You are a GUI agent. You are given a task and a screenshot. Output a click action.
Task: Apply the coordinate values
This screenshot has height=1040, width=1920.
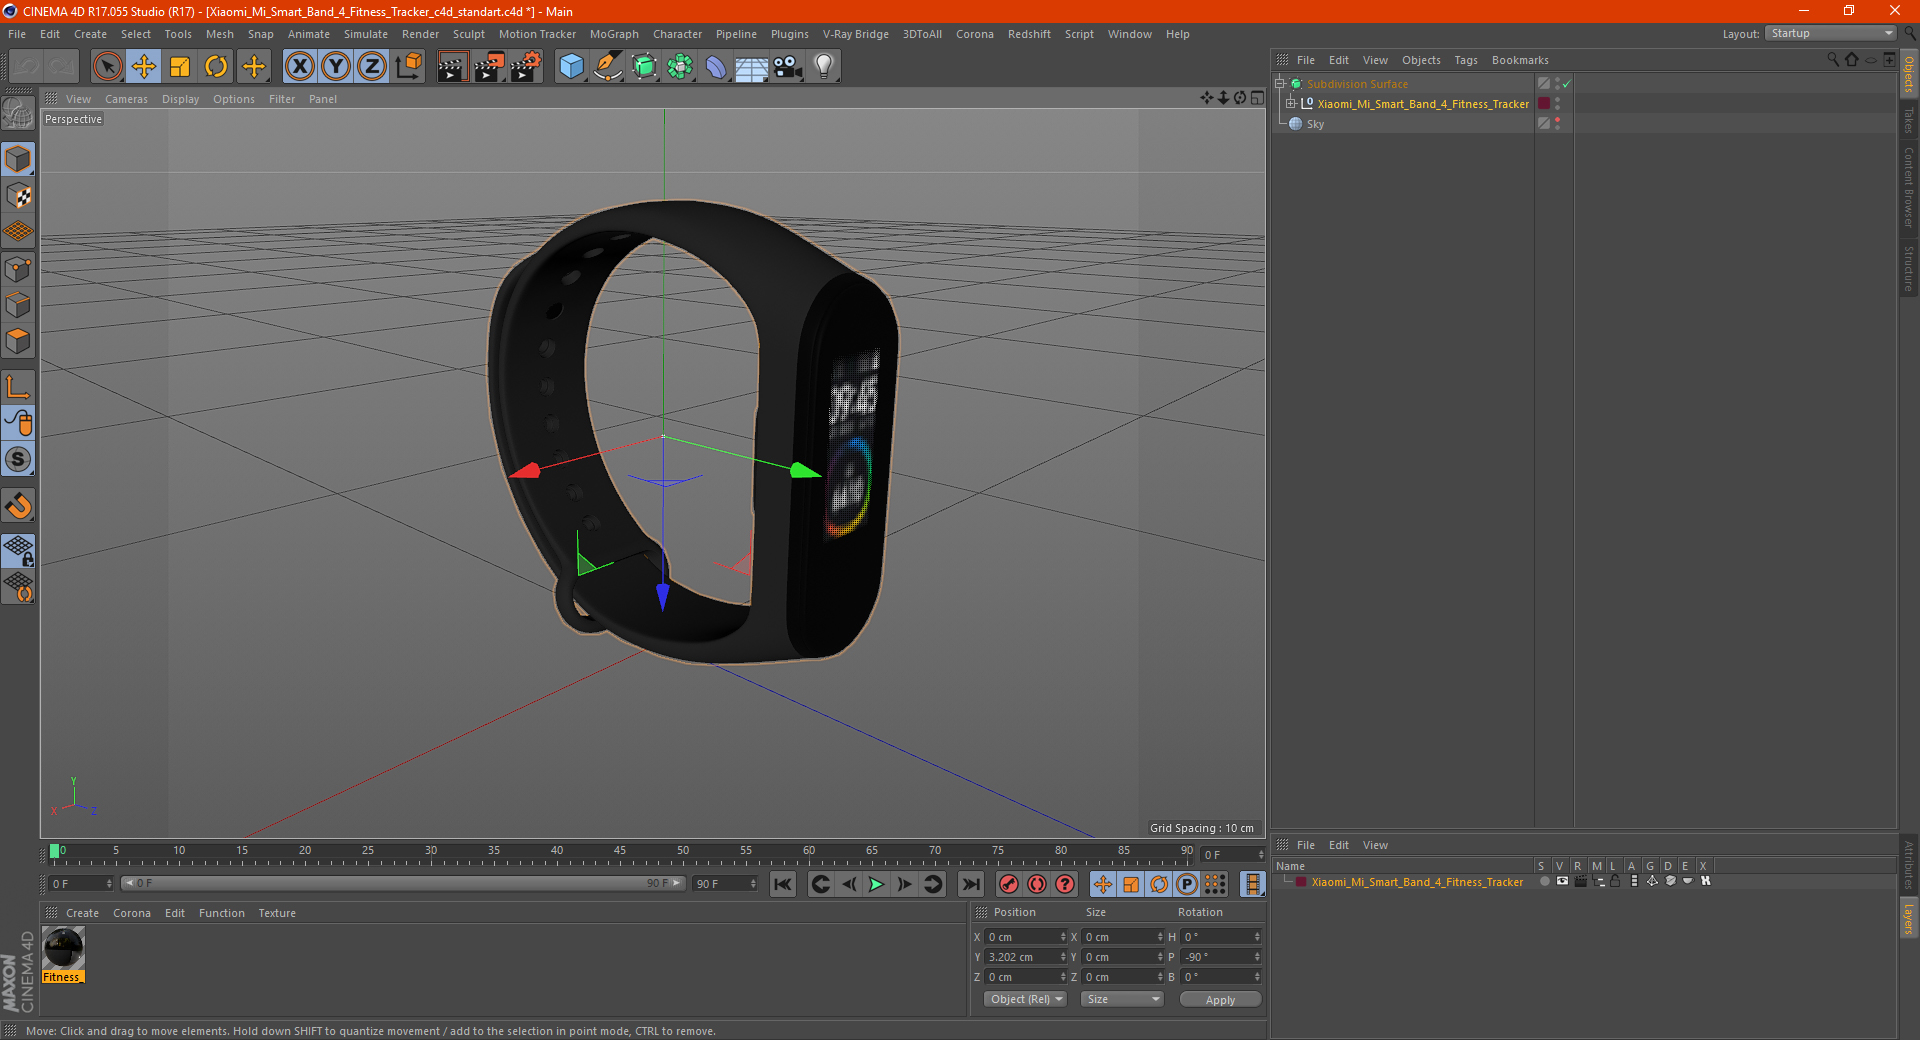click(1220, 999)
